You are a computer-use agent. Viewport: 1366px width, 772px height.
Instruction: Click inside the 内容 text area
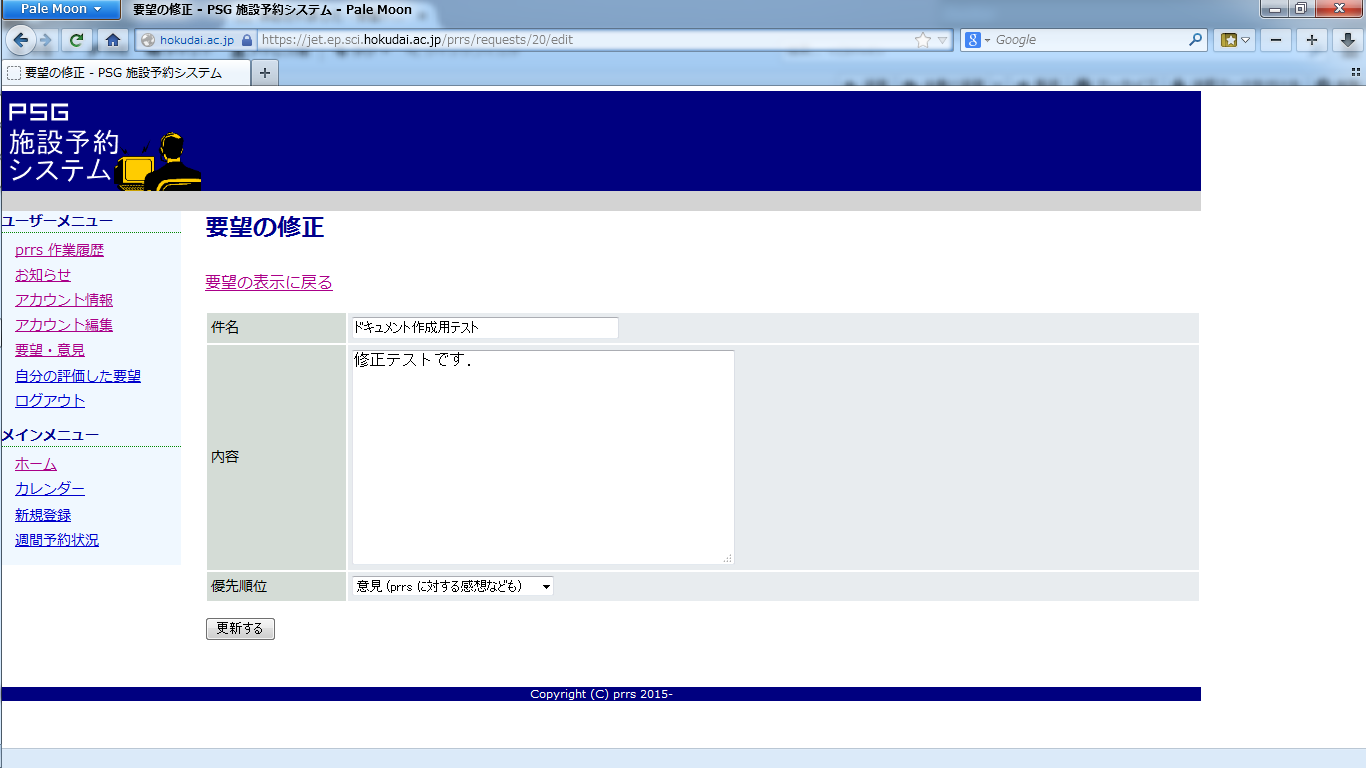[543, 457]
